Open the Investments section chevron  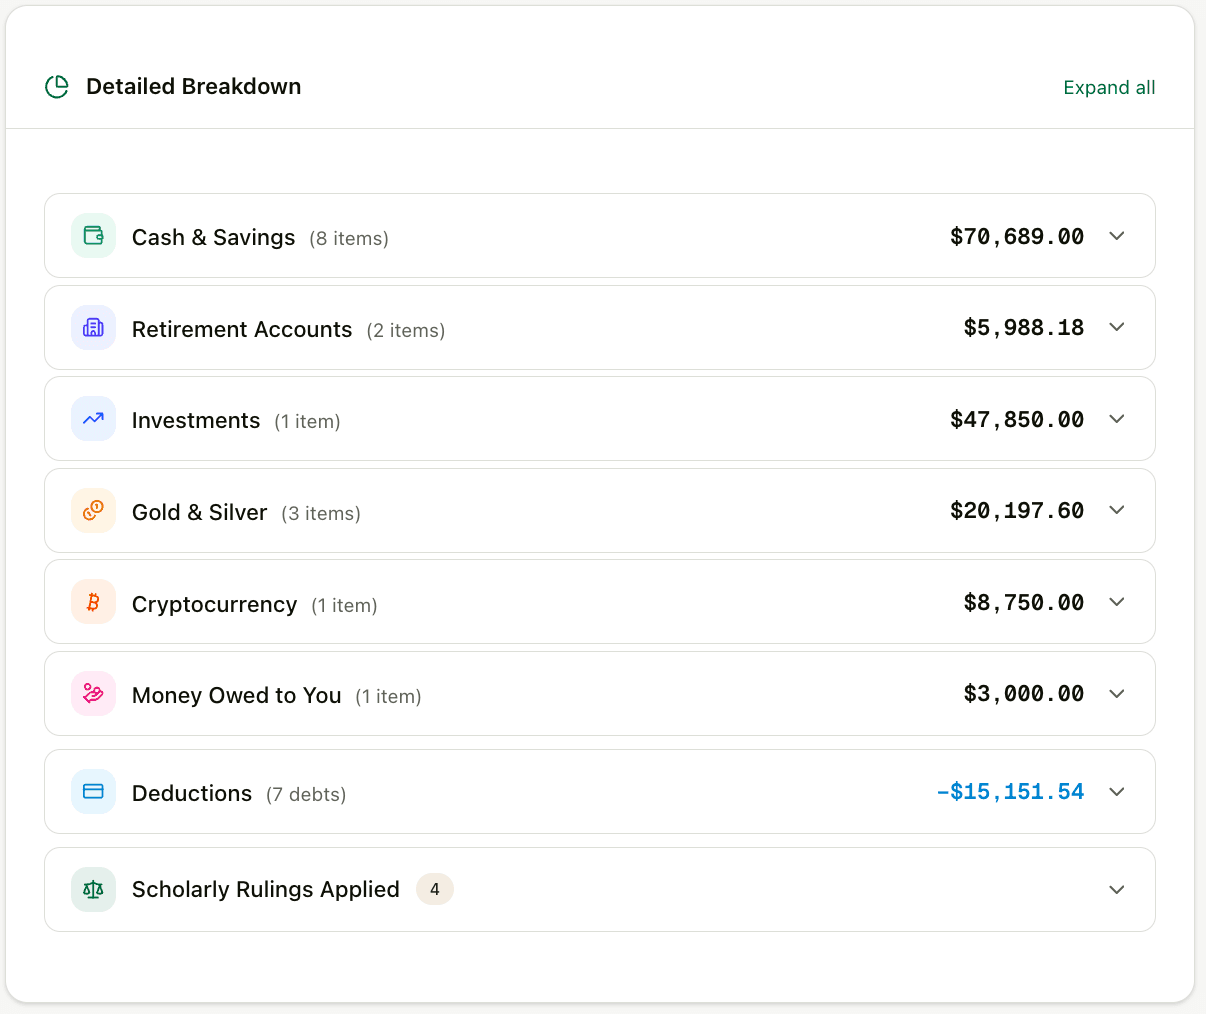click(x=1117, y=419)
